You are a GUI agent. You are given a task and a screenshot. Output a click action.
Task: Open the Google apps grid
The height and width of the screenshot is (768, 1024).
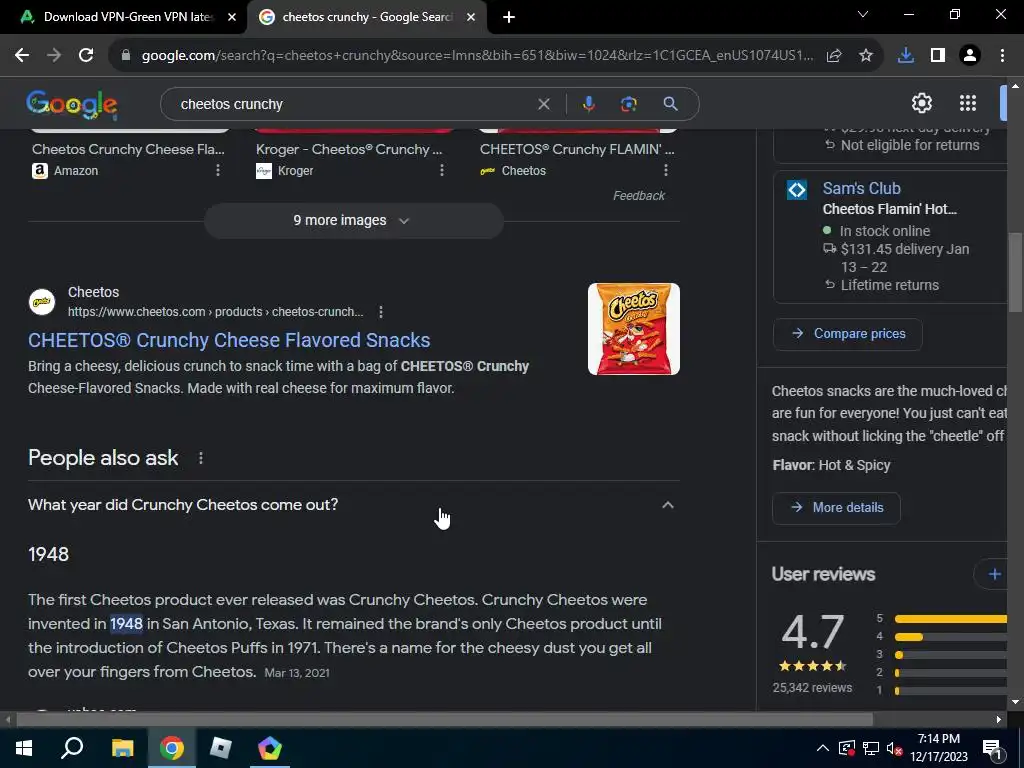(968, 103)
